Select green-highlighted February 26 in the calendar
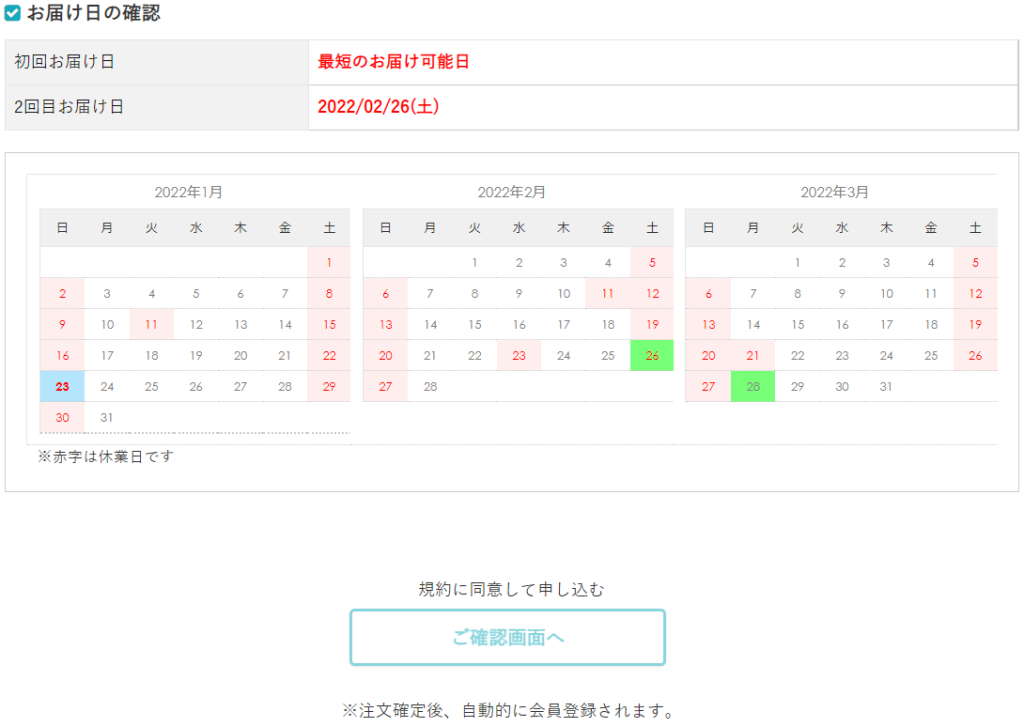The width and height of the screenshot is (1024, 727). [x=652, y=355]
